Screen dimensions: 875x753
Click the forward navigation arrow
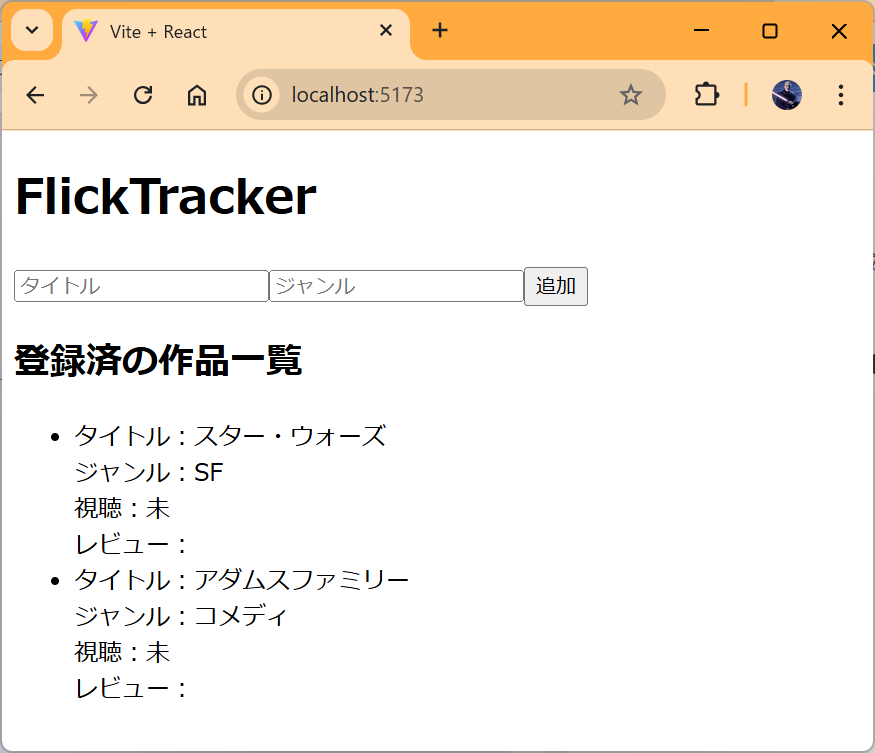(x=89, y=95)
